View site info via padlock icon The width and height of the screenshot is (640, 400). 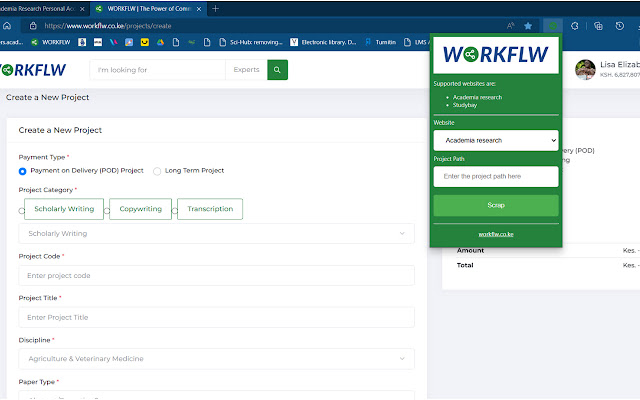pos(33,26)
